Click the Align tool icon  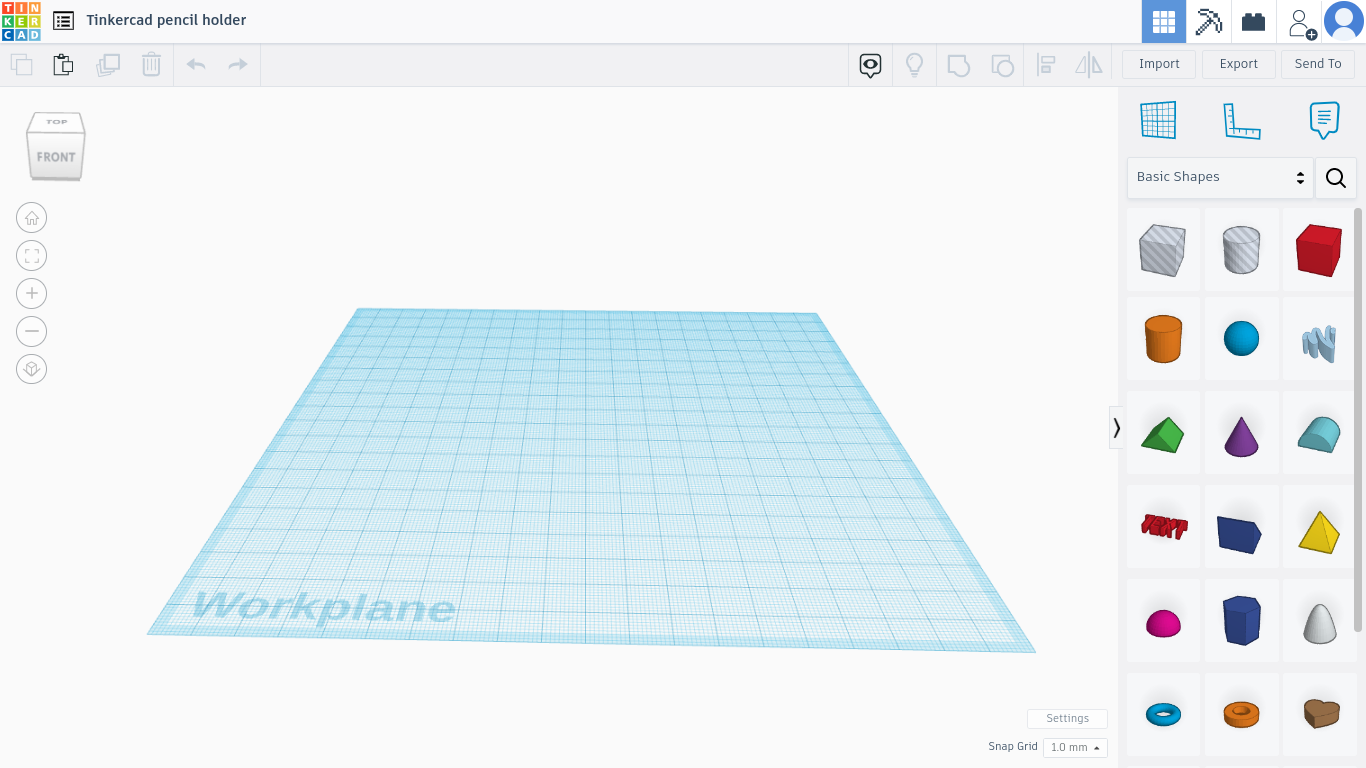(1046, 64)
